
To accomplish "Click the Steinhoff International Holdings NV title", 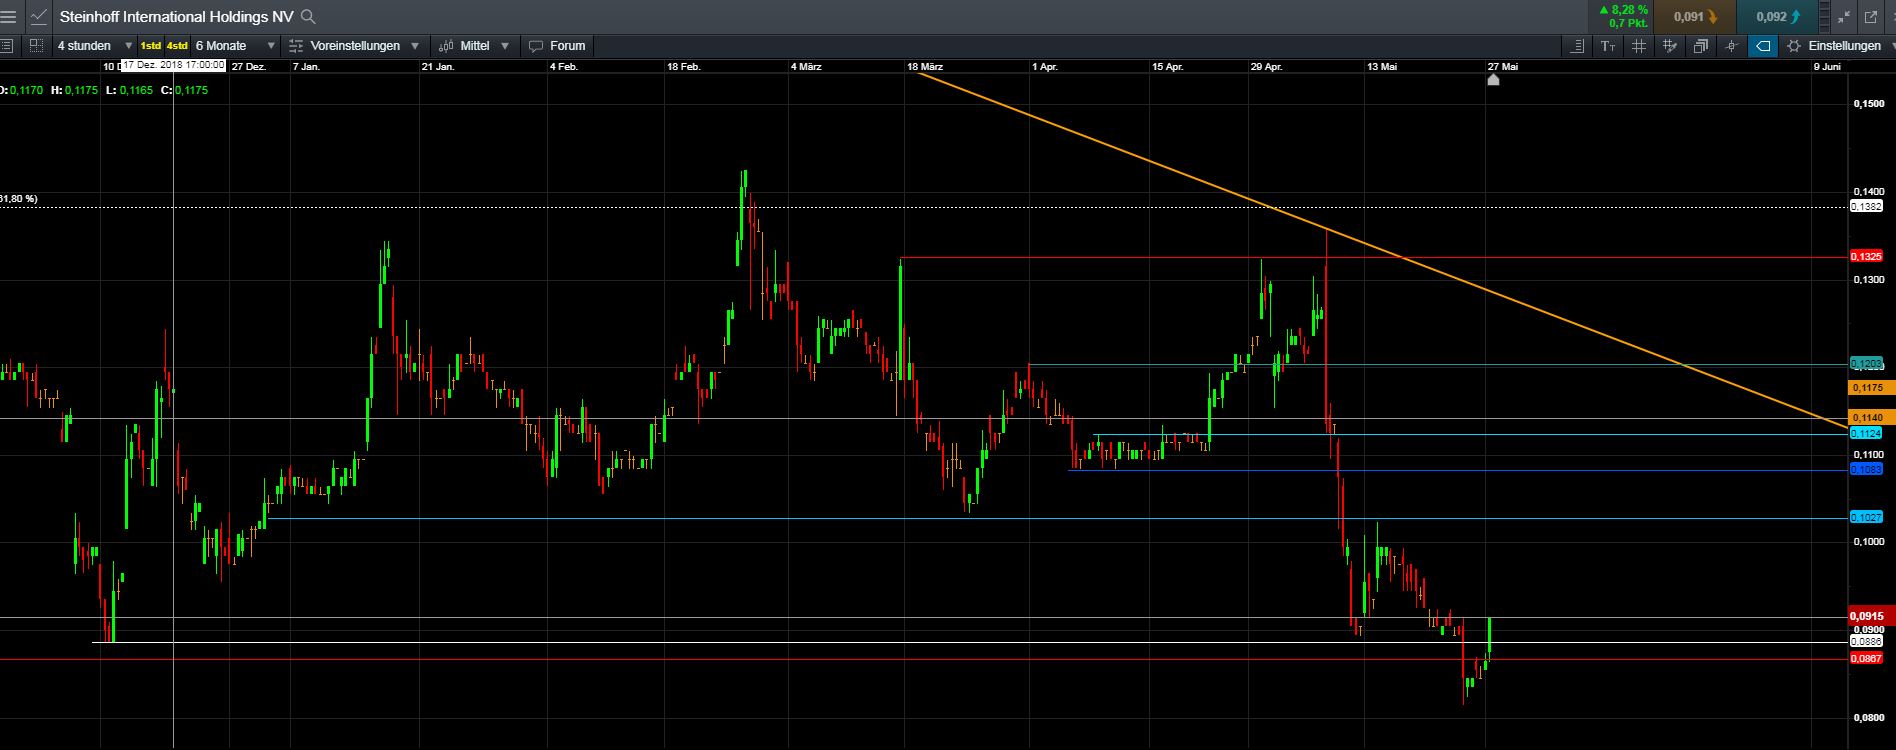I will pyautogui.click(x=177, y=16).
